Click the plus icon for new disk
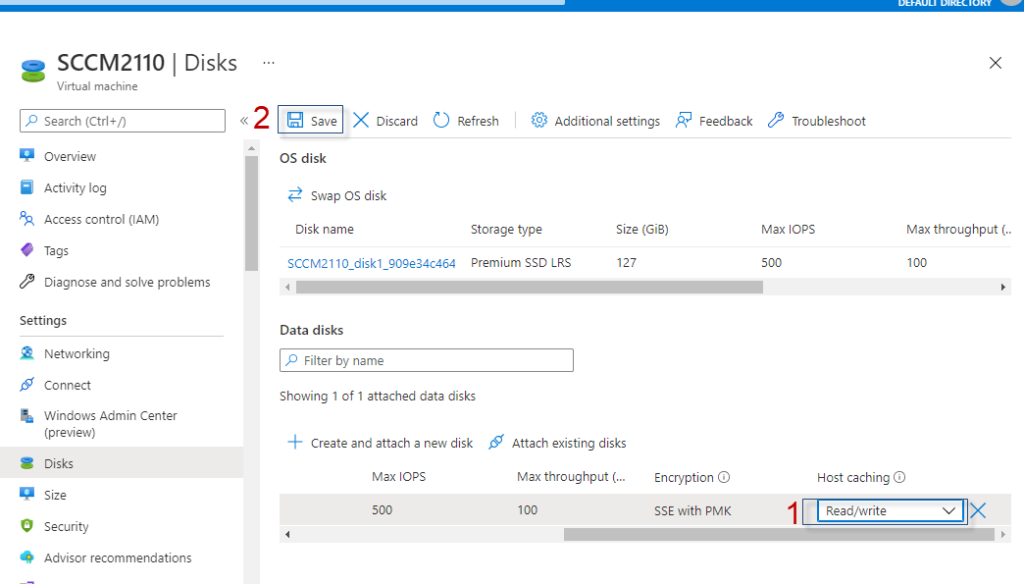1024x584 pixels. tap(295, 442)
